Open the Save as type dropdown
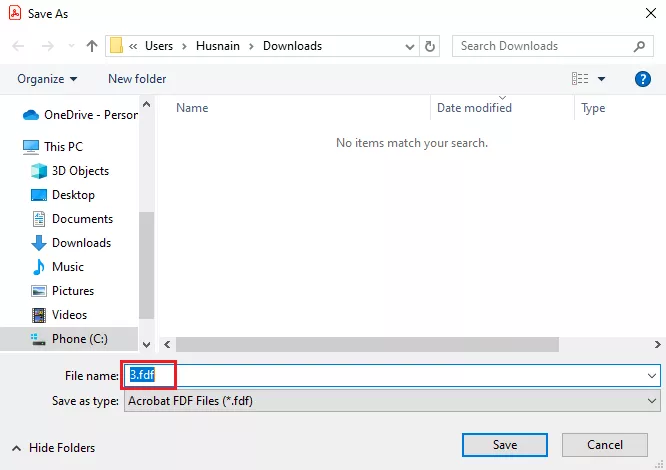This screenshot has width=666, height=470. point(392,401)
